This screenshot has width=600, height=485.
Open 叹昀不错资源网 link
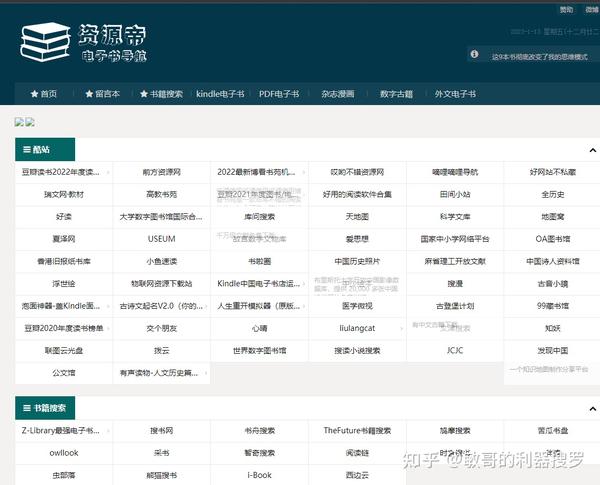pos(357,172)
